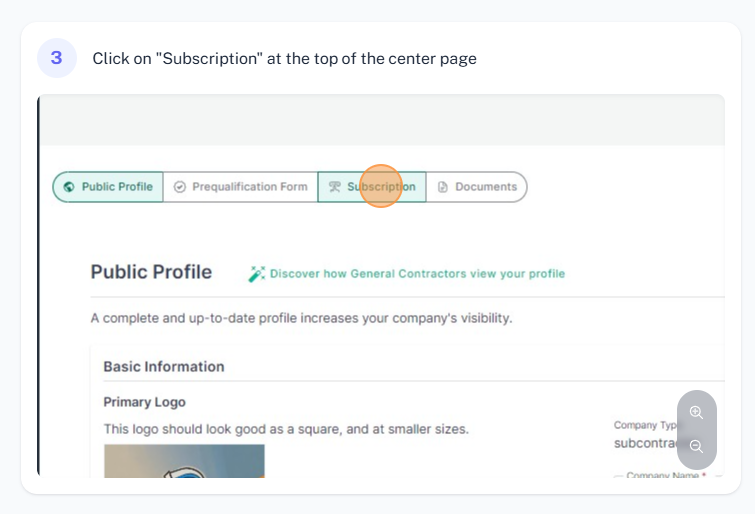Click the orange highlight circle on Subscription
The width and height of the screenshot is (755, 514).
coord(381,186)
